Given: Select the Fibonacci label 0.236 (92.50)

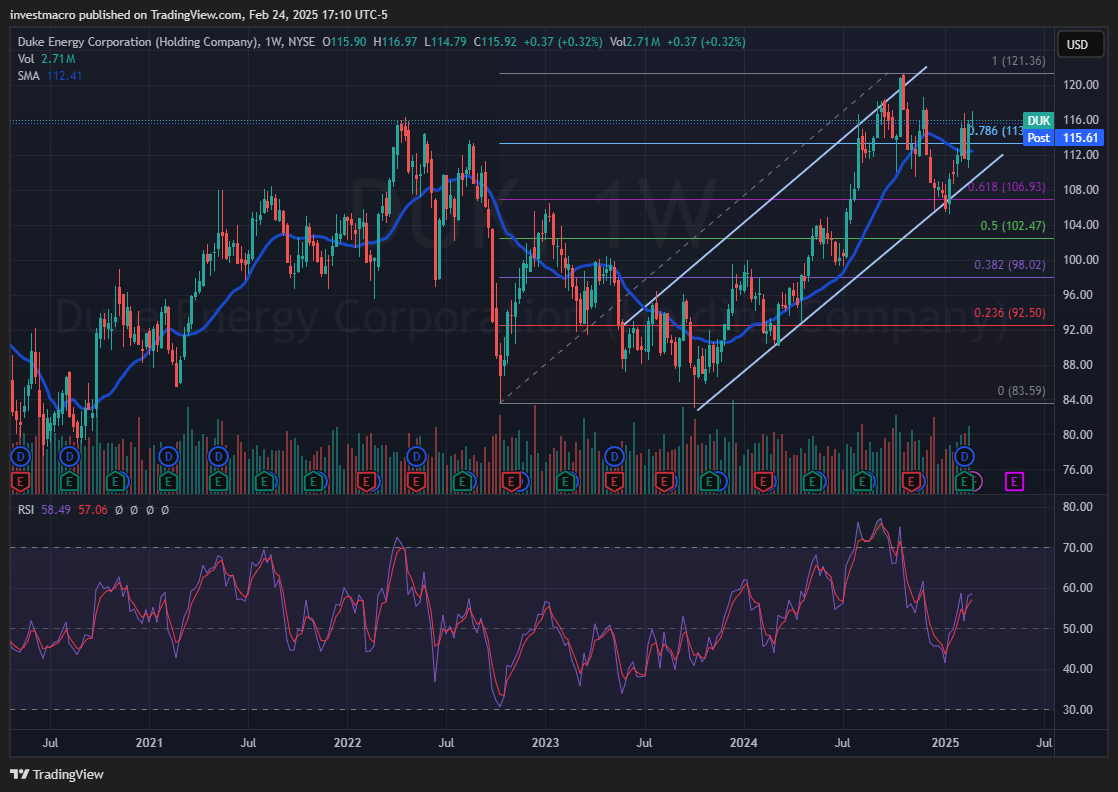Looking at the screenshot, I should 1010,313.
